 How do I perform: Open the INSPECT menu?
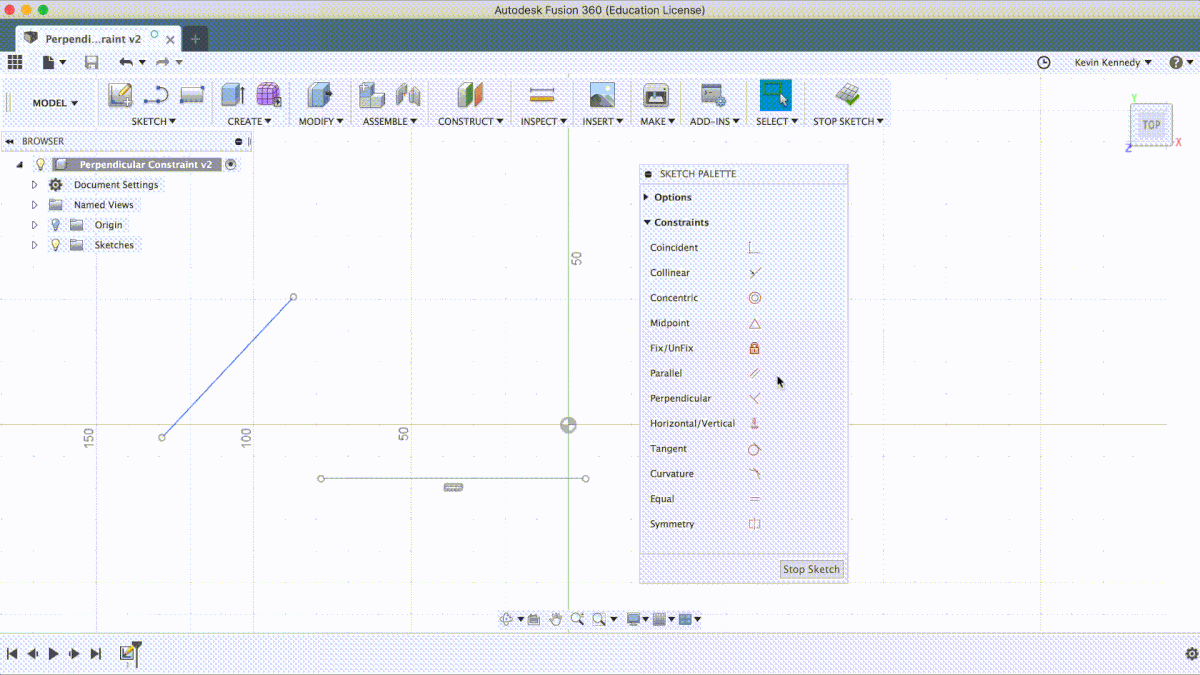click(544, 122)
